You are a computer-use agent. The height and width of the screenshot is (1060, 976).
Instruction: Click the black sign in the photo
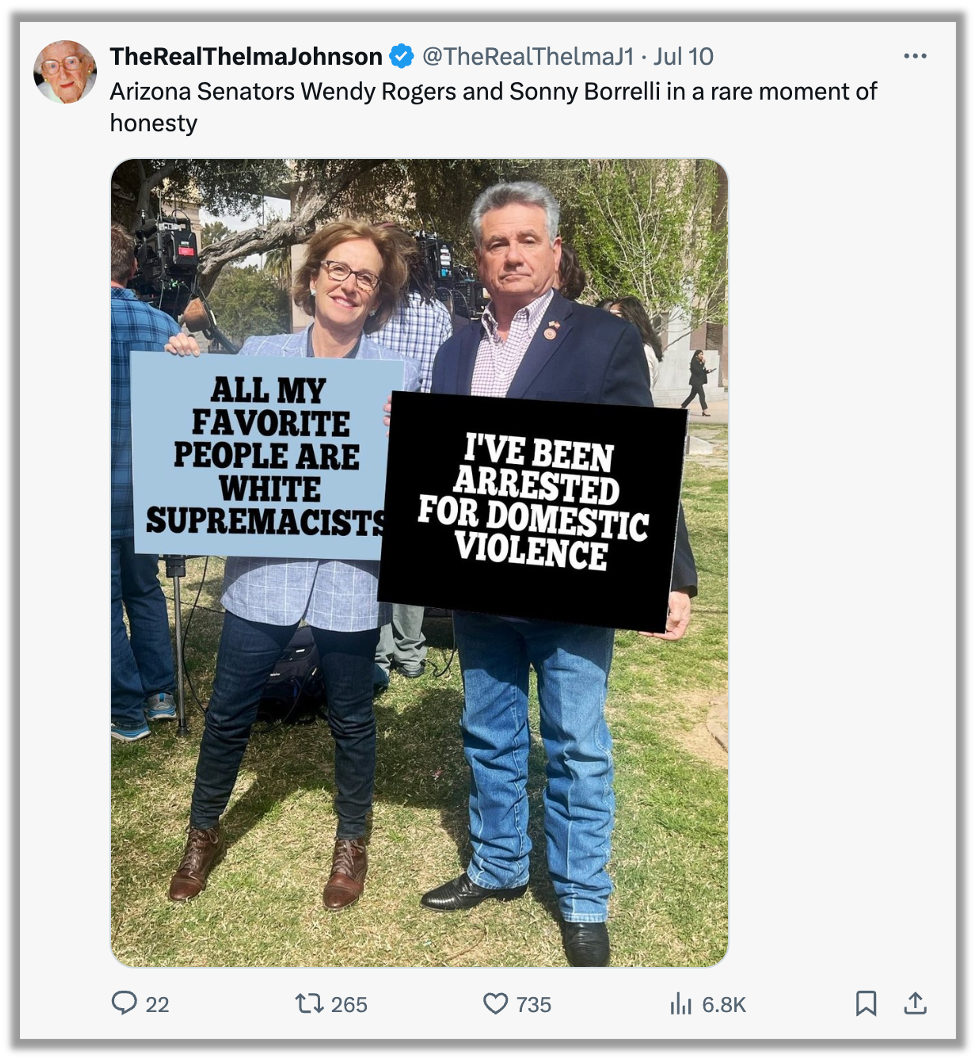(533, 512)
